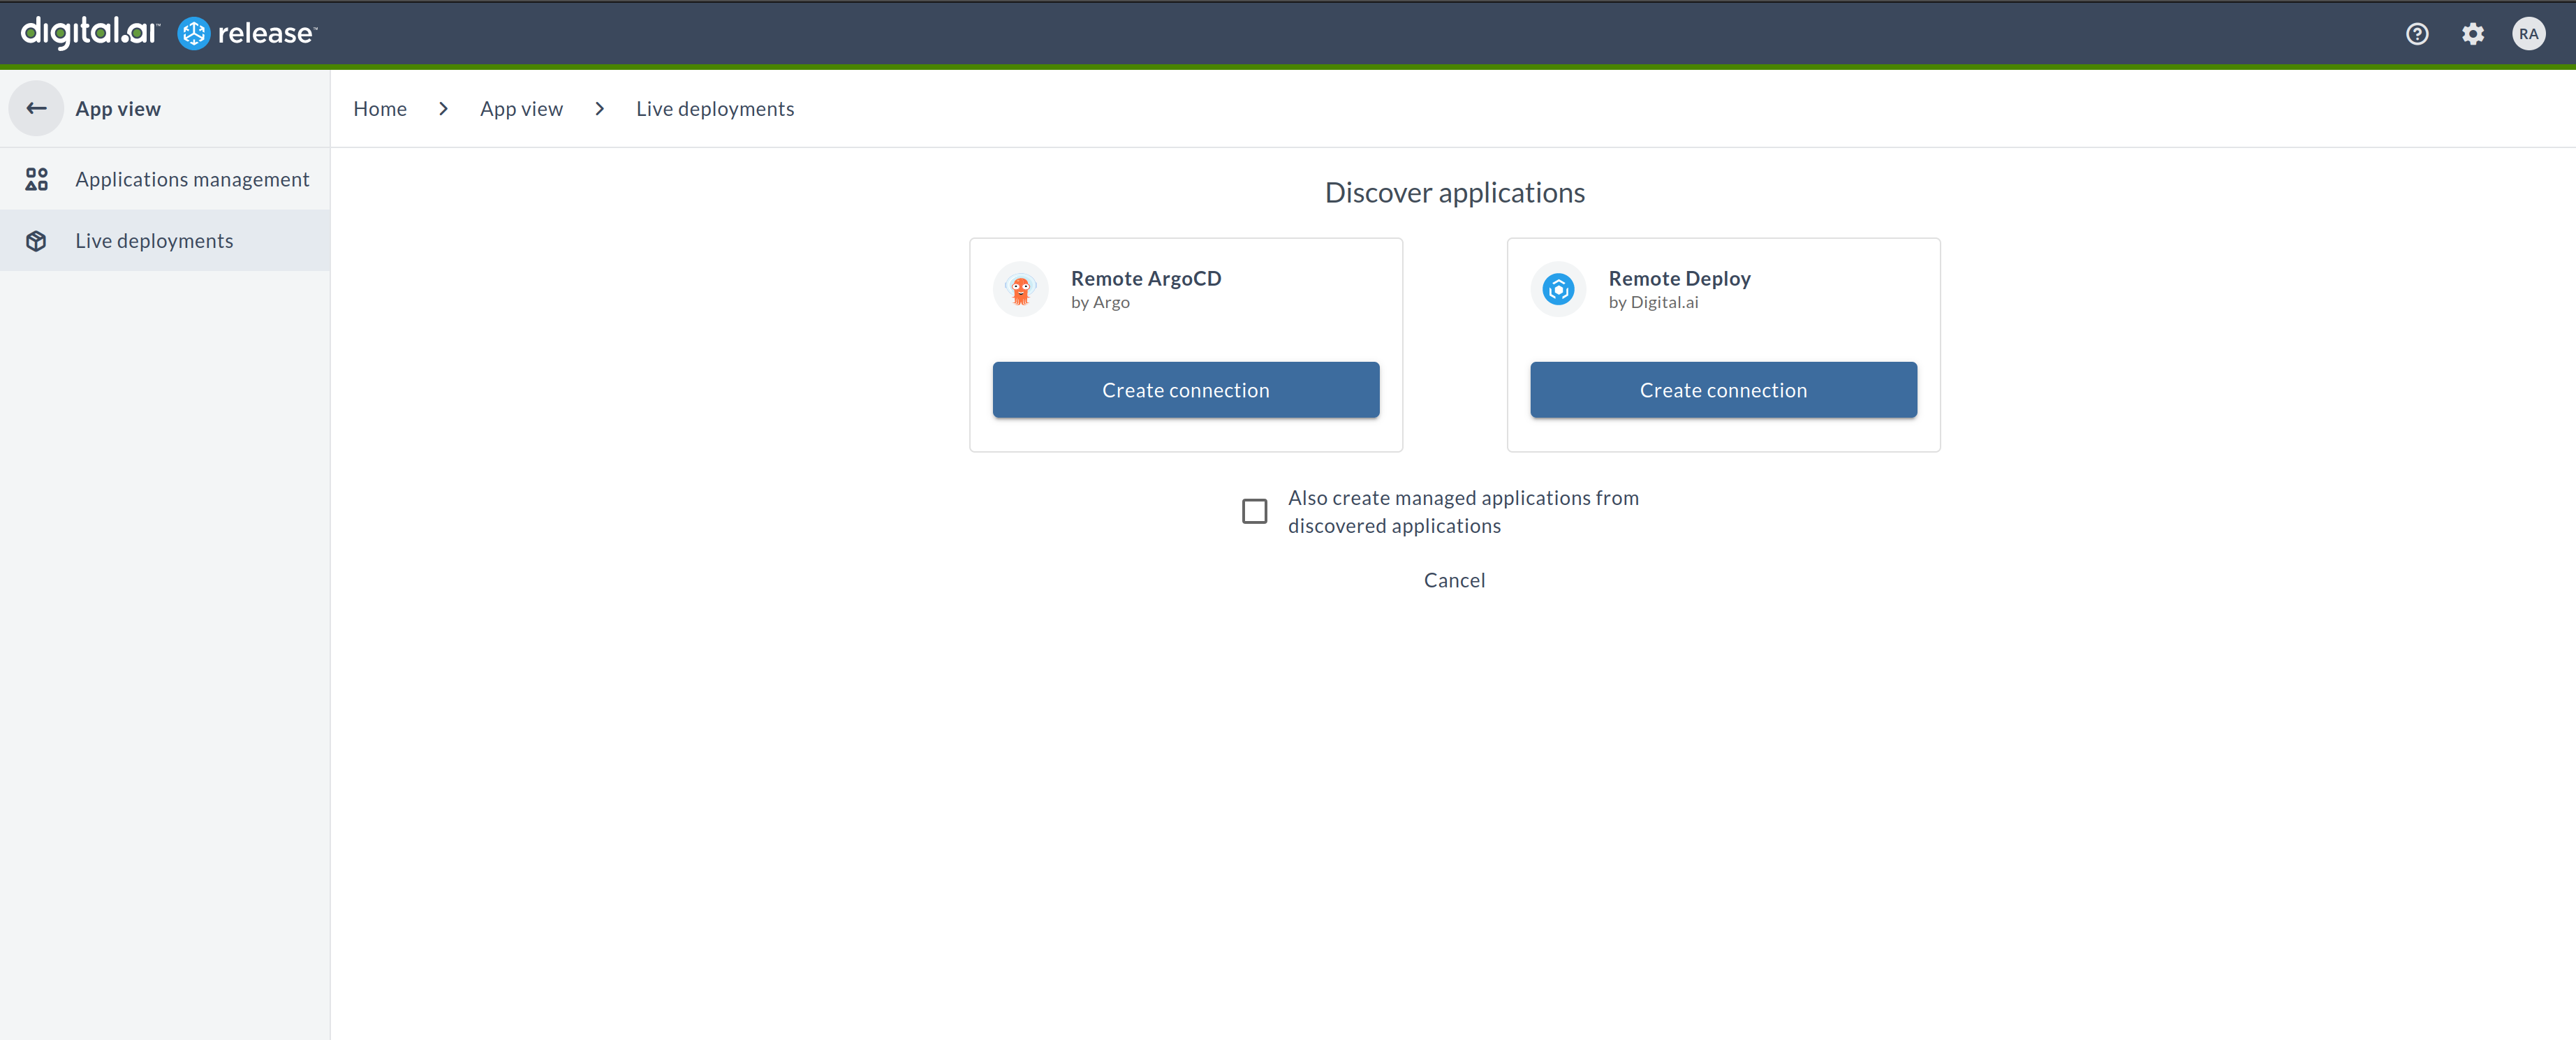Check the discovered applications creation option

coord(1255,509)
